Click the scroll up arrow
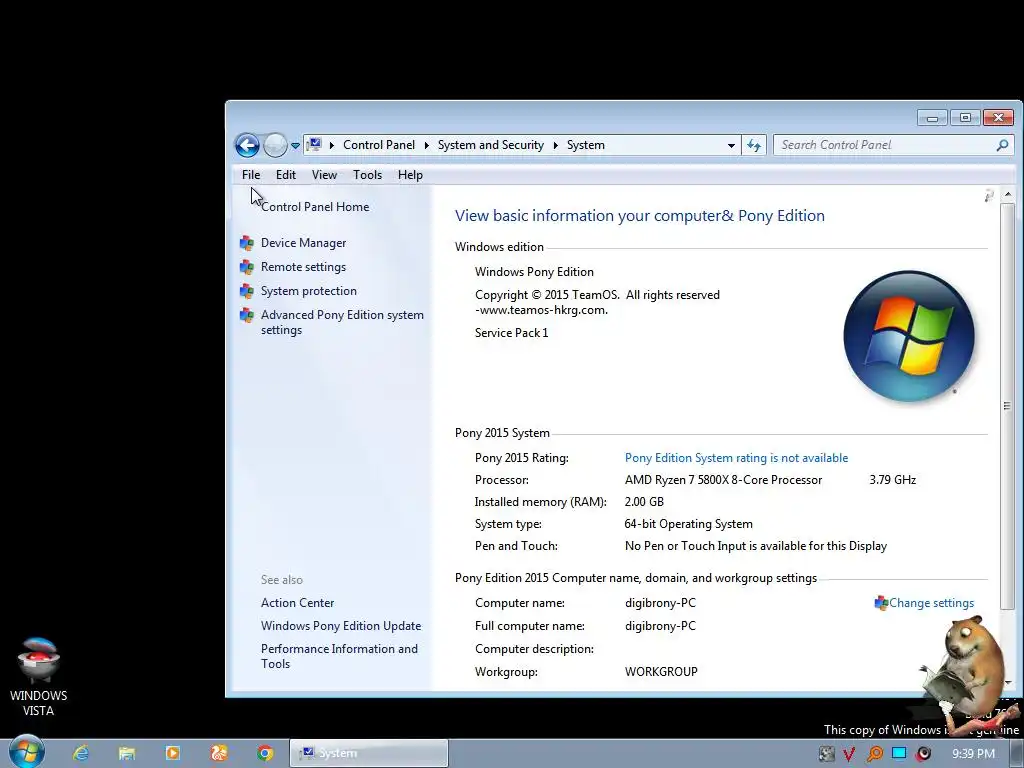 pos(1008,195)
